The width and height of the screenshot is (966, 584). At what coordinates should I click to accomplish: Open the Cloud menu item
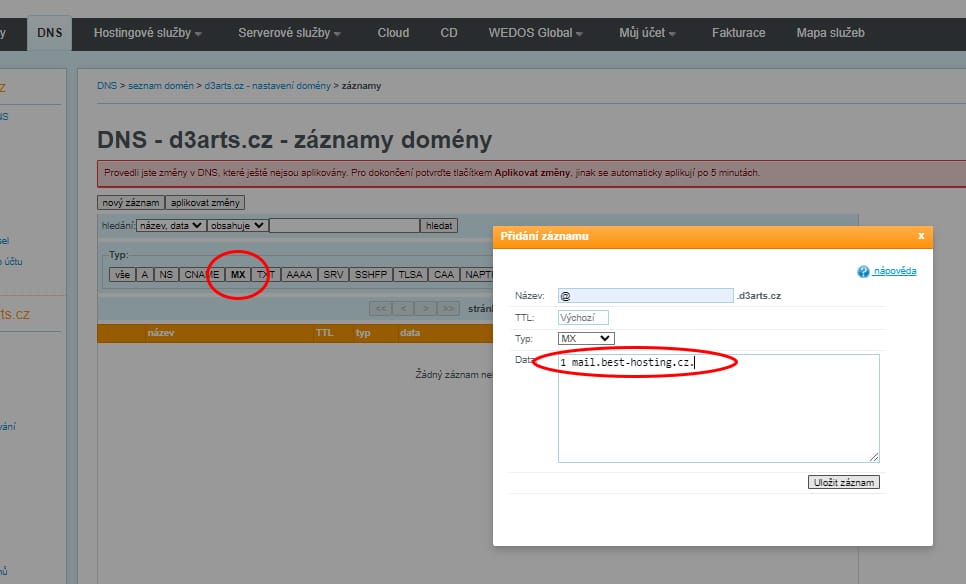[x=393, y=33]
